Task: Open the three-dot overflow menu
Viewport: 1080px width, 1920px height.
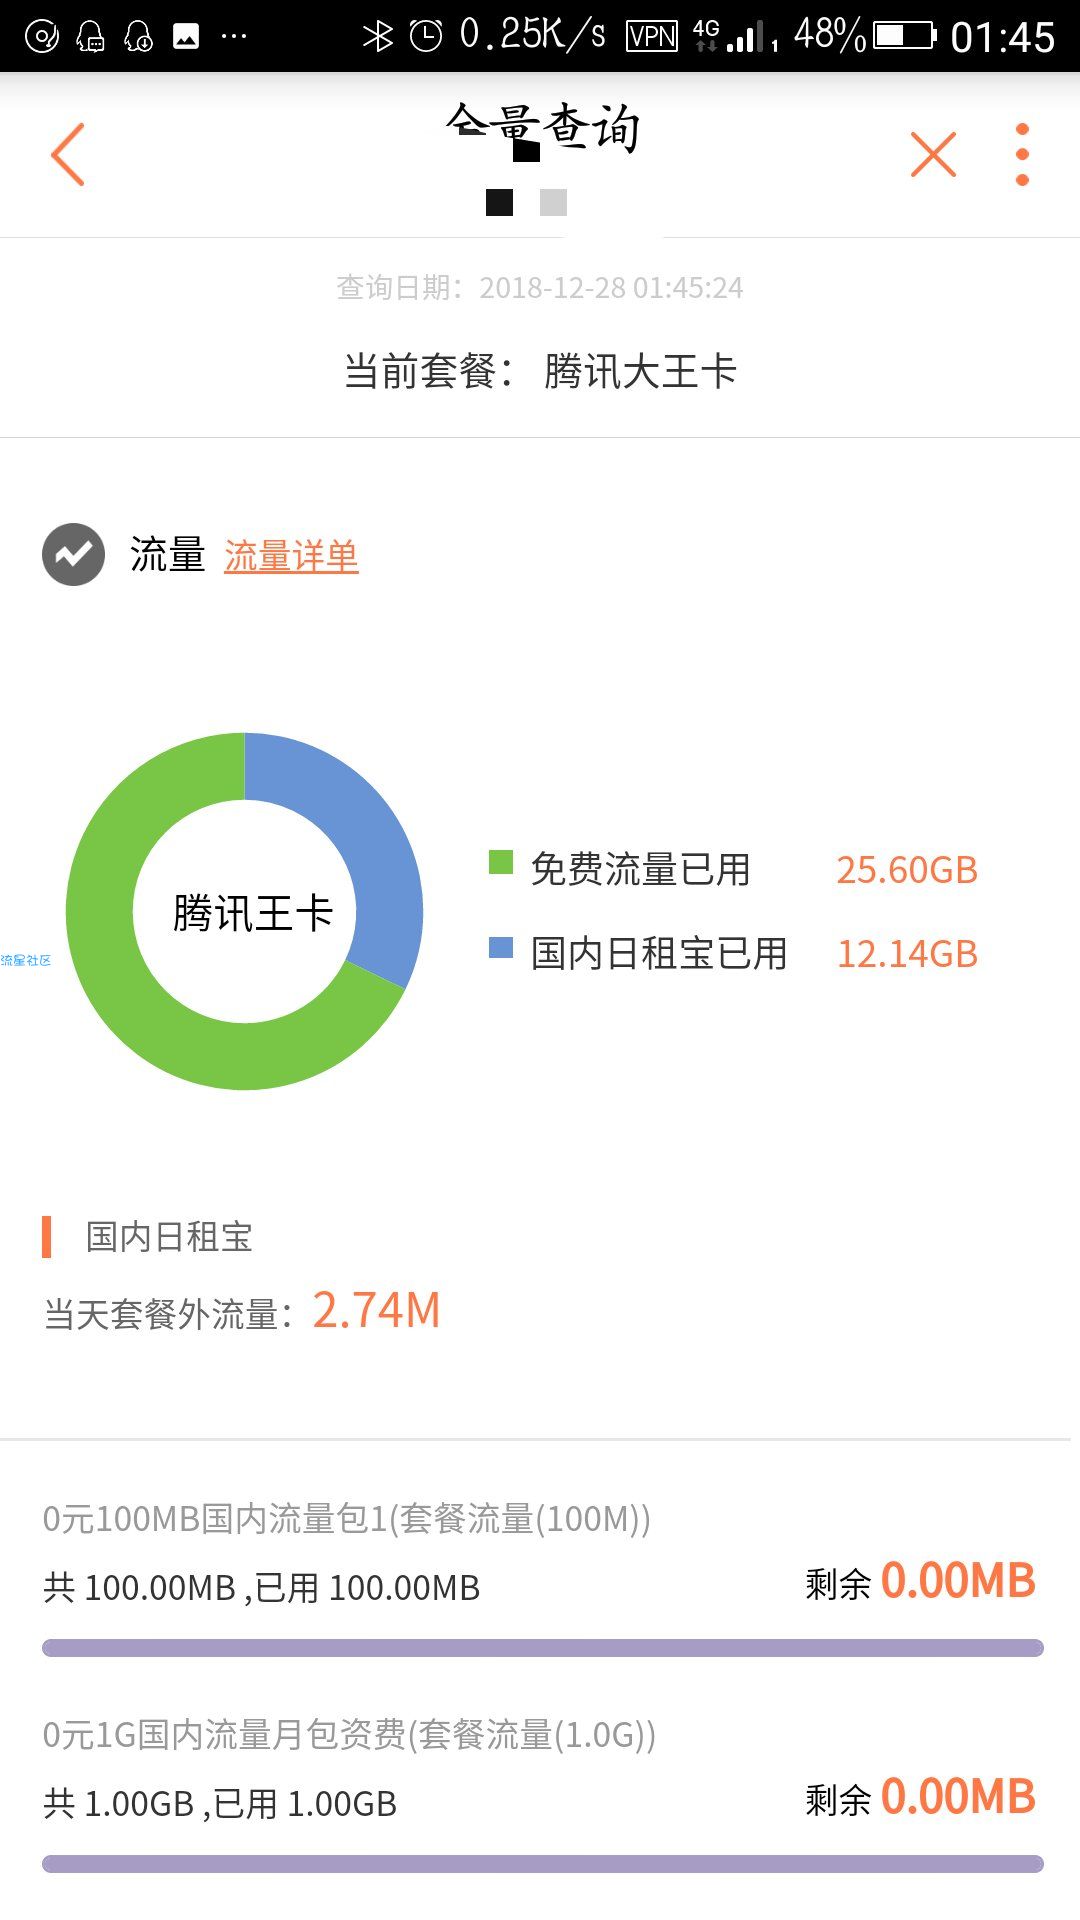Action: pyautogui.click(x=1022, y=154)
